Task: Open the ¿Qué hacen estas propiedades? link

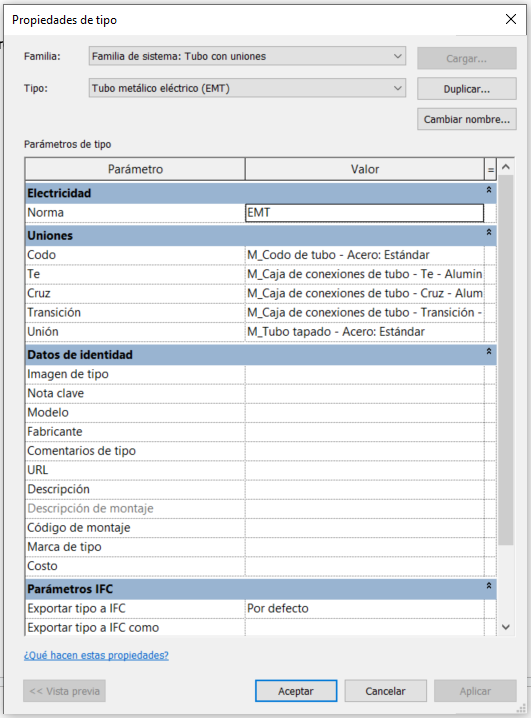Action: [x=96, y=655]
